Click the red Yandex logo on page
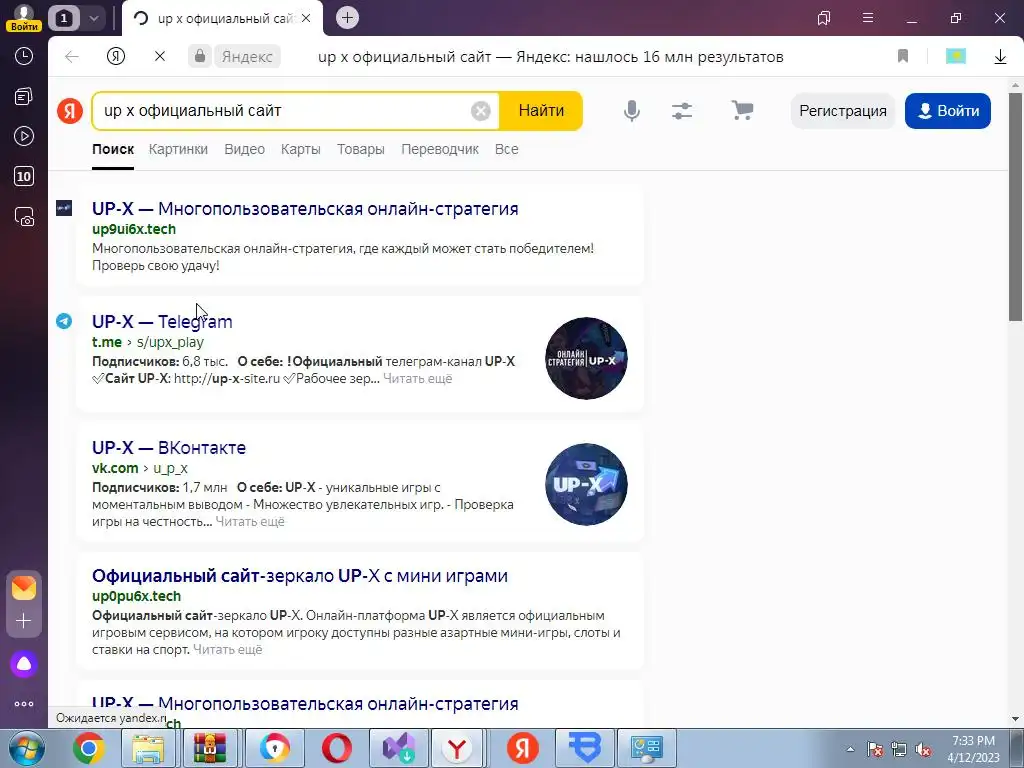 70,111
